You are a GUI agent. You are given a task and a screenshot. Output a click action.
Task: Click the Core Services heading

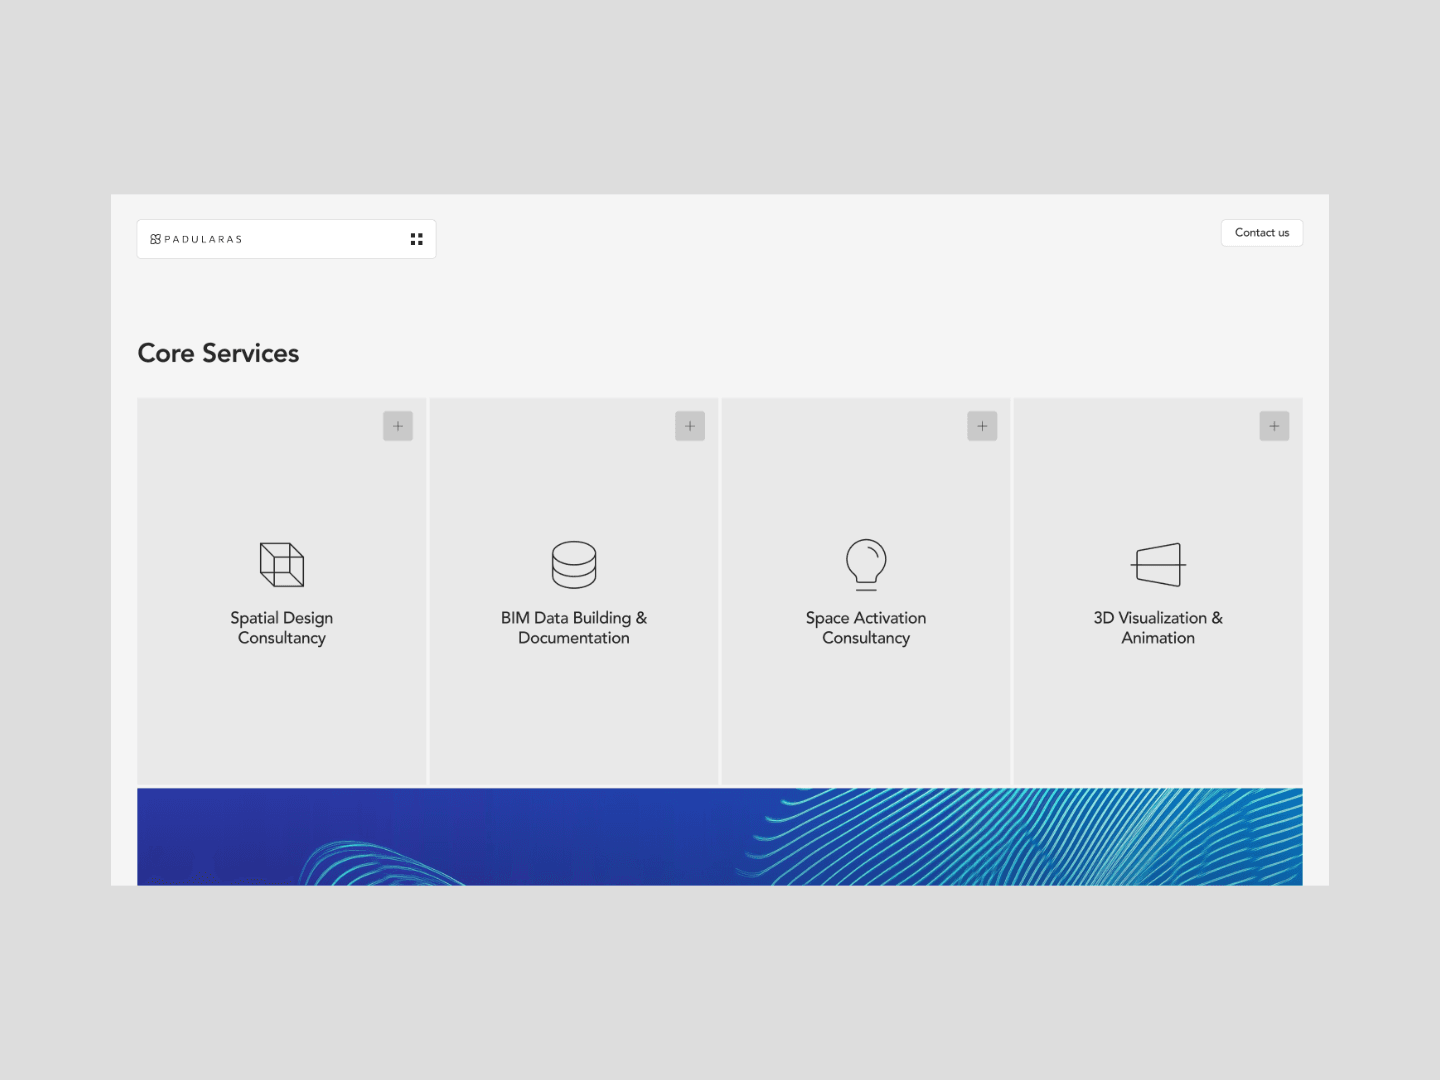[218, 353]
